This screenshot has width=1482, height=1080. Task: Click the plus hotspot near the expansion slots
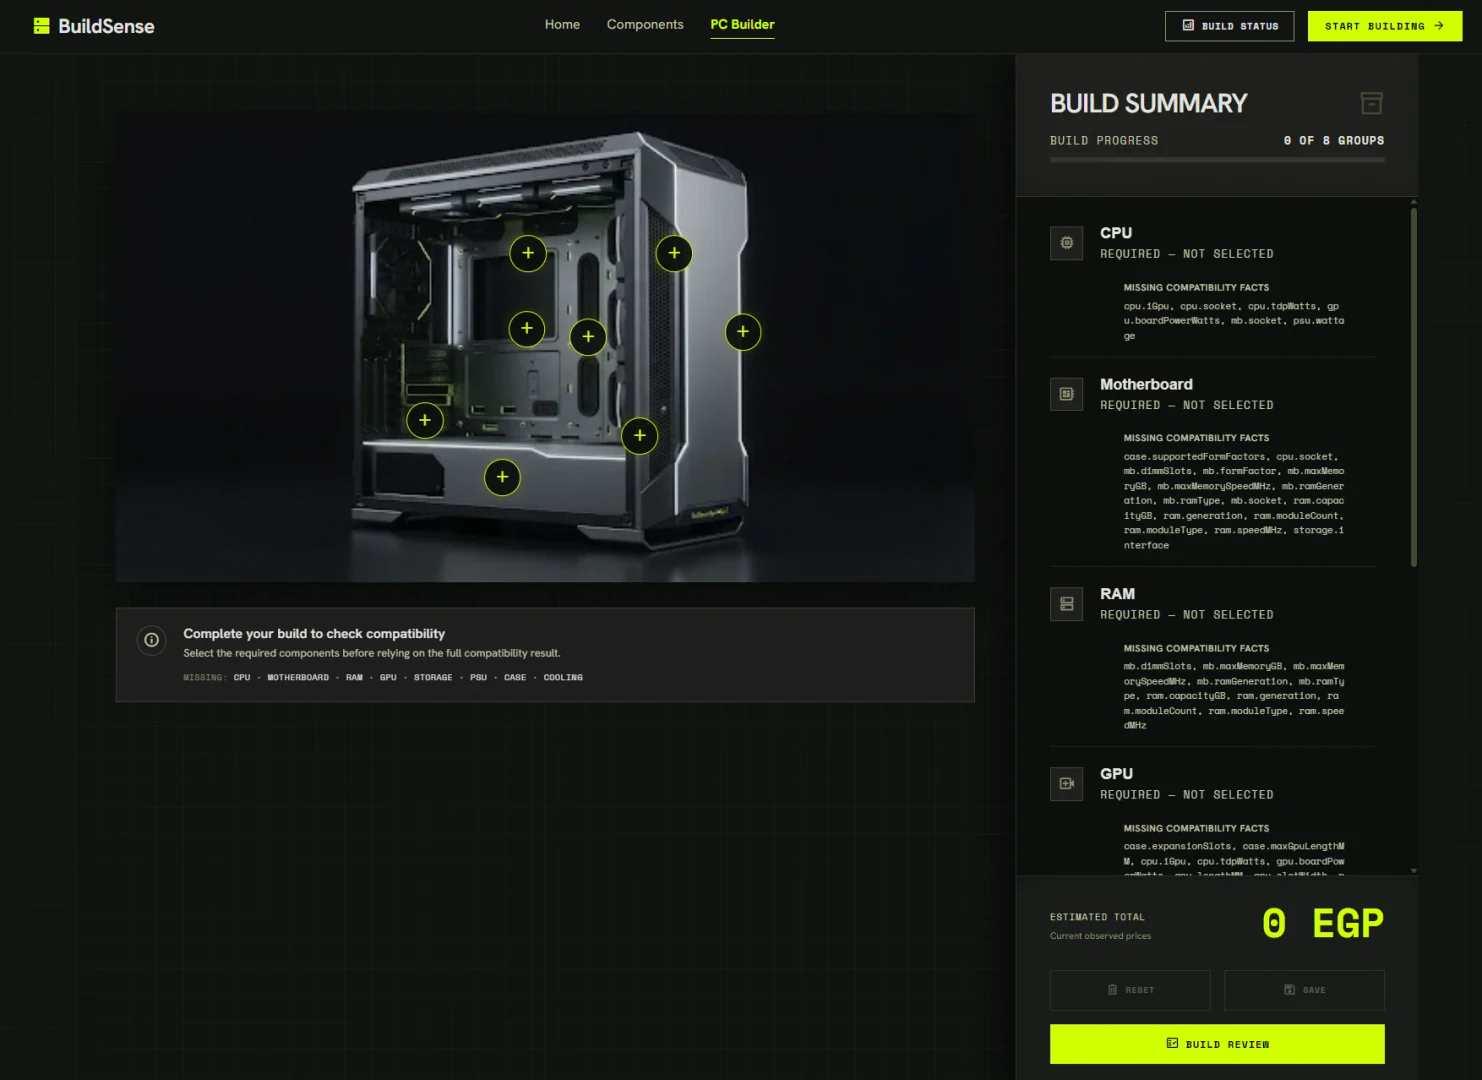click(425, 421)
